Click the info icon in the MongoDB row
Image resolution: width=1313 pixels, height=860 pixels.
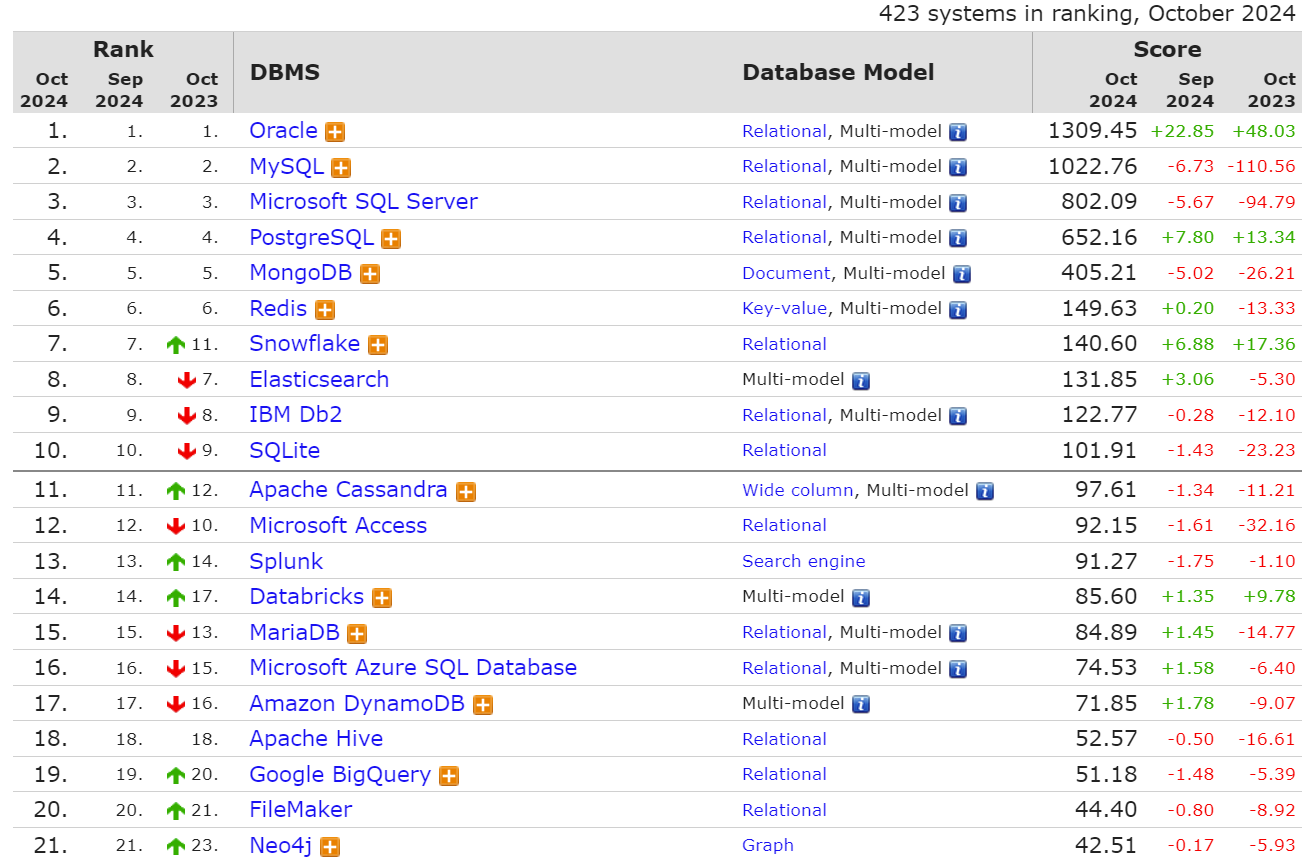point(962,274)
